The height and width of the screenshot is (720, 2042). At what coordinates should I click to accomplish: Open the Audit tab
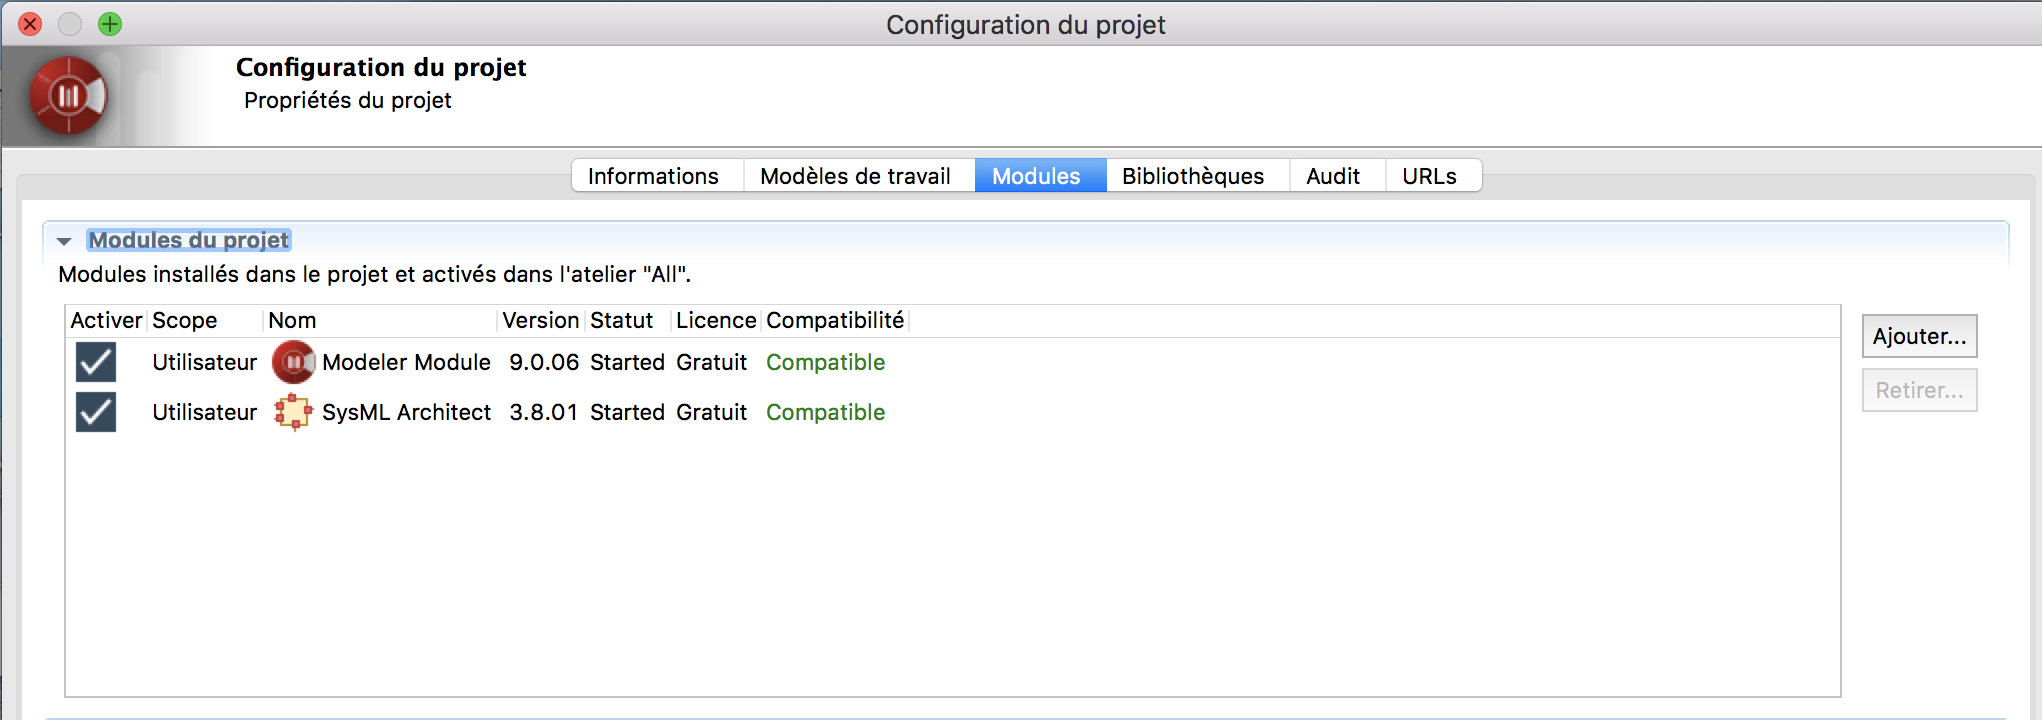[1333, 176]
